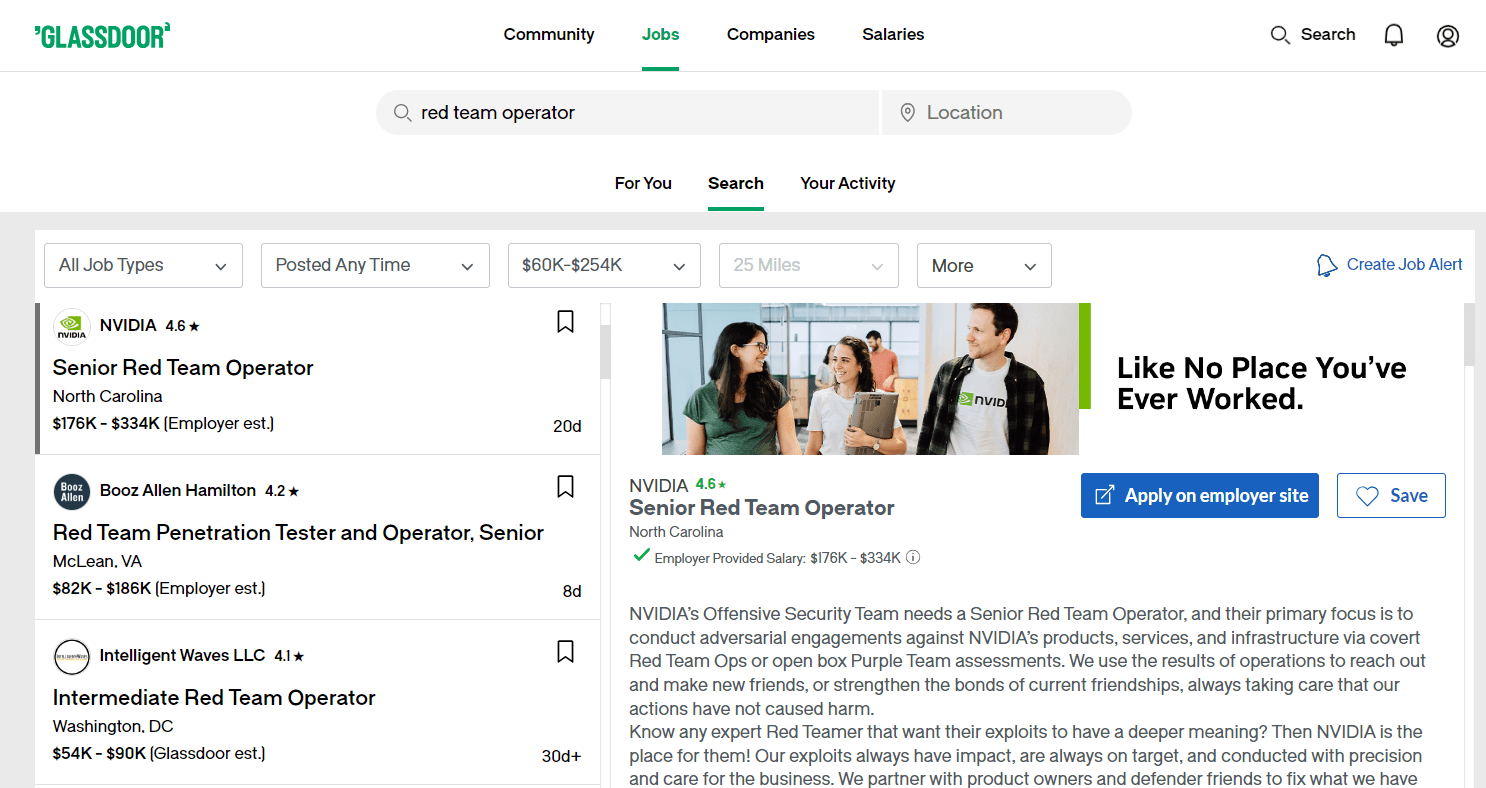Click the 'Employer Provided Salary' text

[x=730, y=558]
